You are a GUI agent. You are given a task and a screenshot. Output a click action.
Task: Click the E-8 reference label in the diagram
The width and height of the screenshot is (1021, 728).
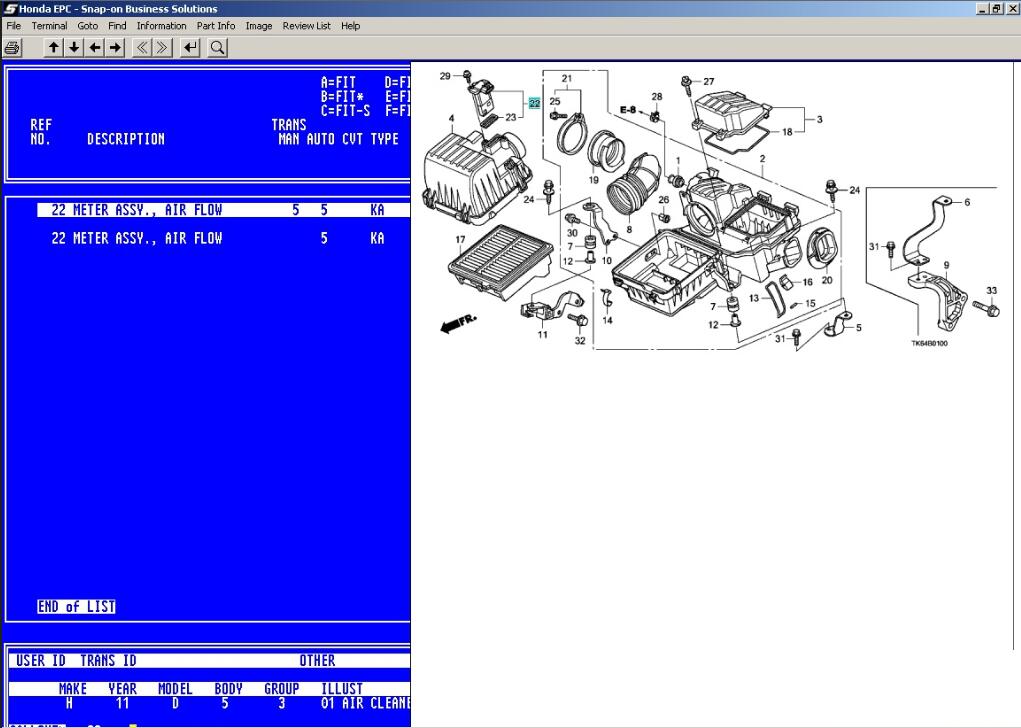(628, 110)
